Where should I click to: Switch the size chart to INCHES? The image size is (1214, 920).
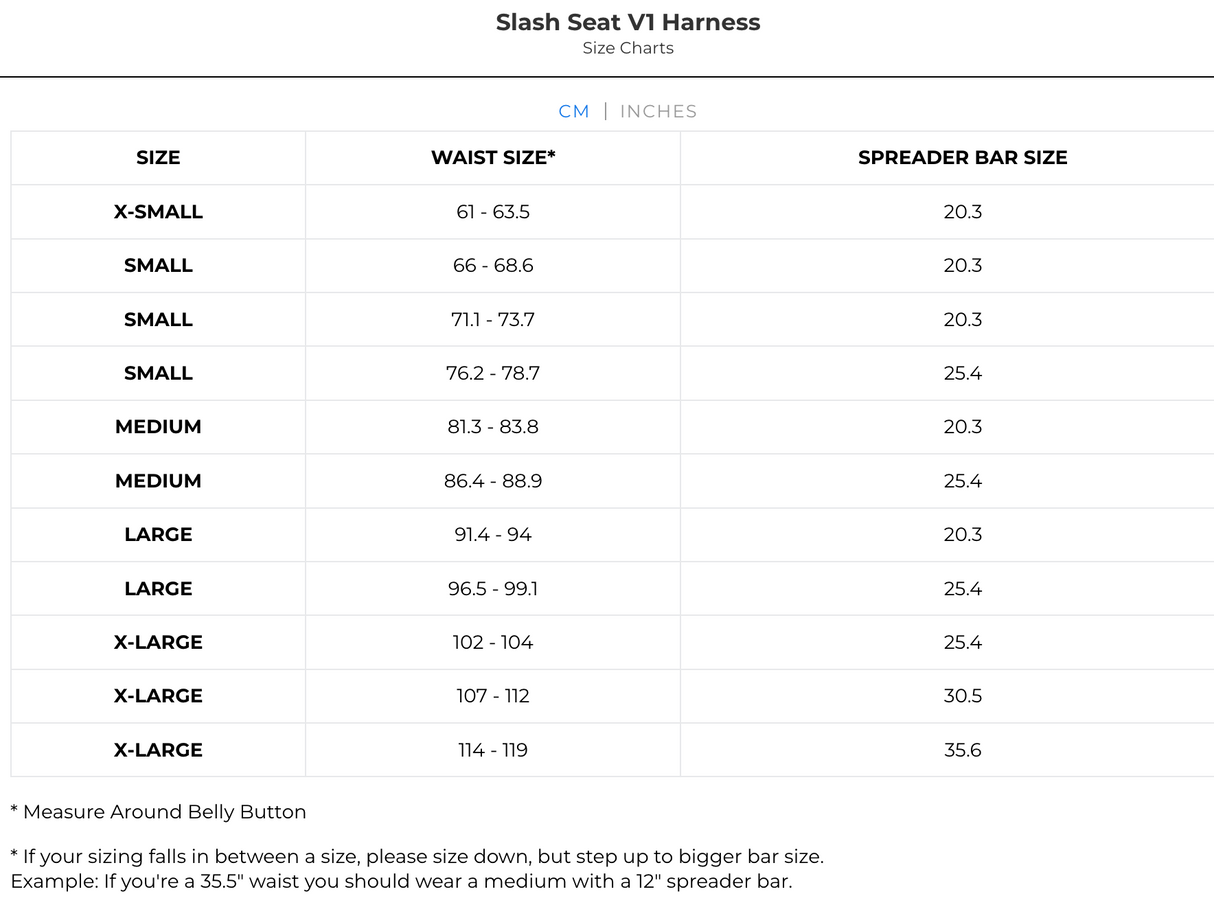[x=658, y=111]
